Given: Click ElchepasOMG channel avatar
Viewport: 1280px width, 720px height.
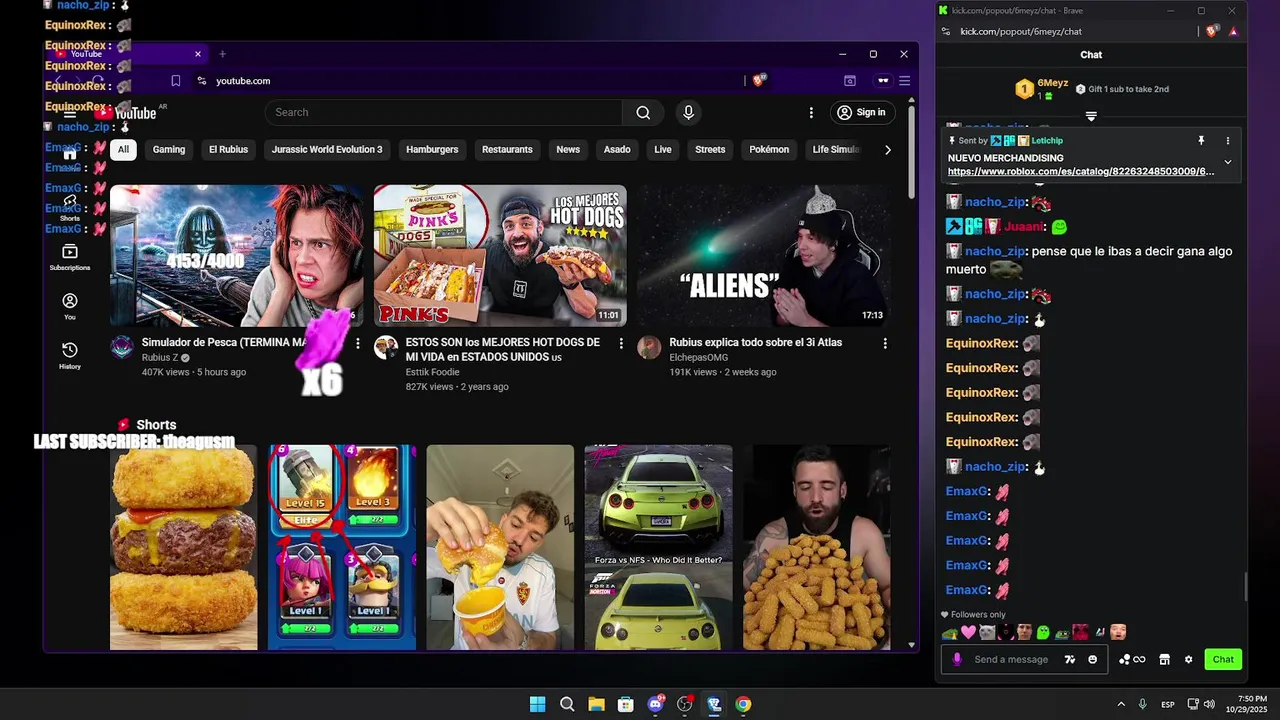Looking at the screenshot, I should tap(649, 347).
